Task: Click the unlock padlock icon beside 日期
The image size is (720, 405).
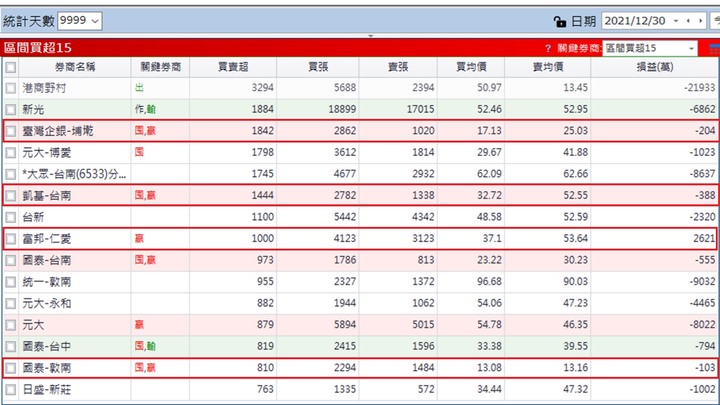Action: pyautogui.click(x=560, y=21)
